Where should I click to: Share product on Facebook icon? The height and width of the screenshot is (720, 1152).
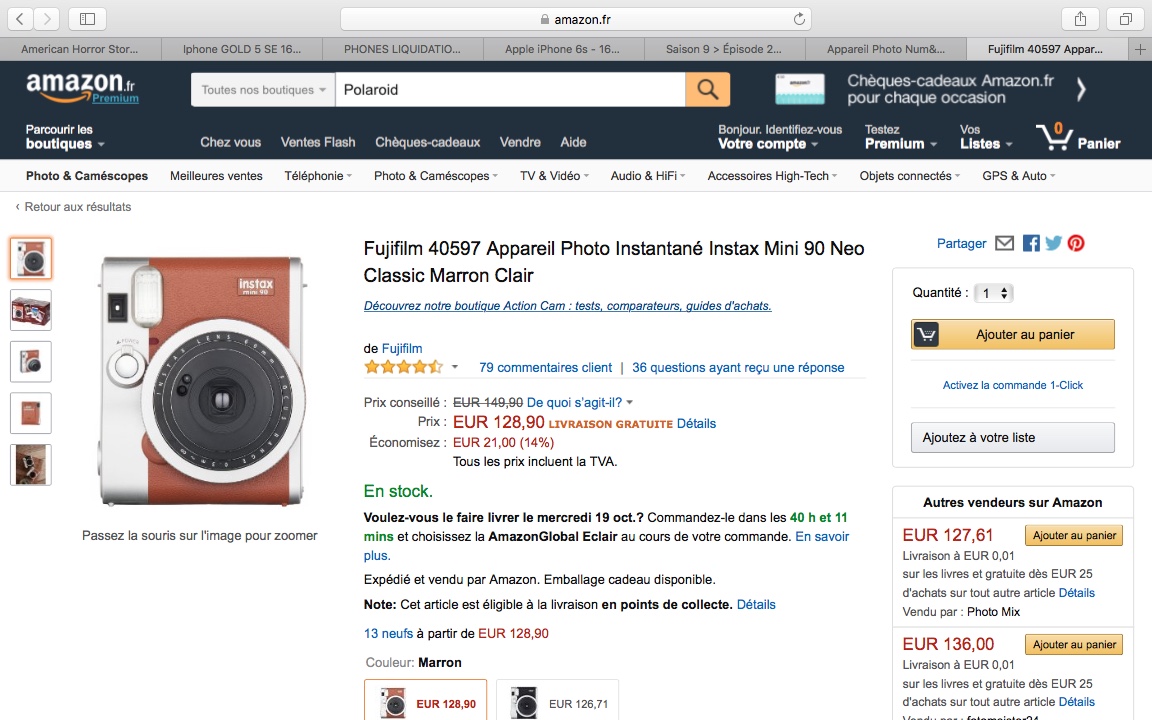click(x=1031, y=243)
